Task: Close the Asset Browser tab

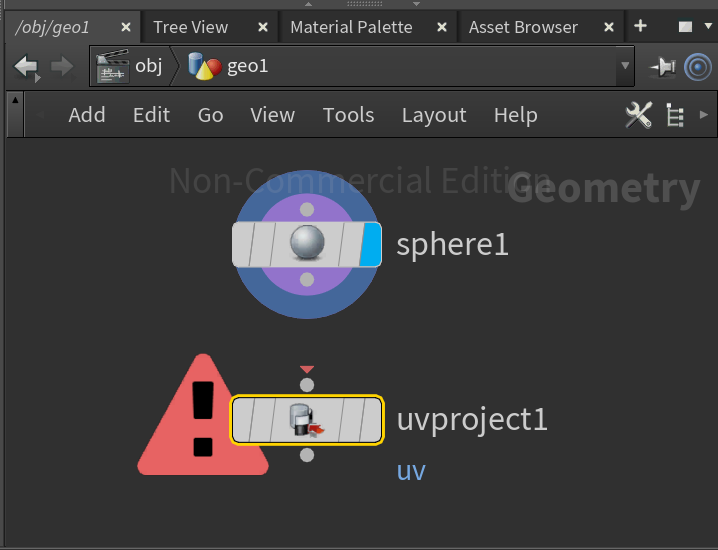Action: click(x=609, y=27)
